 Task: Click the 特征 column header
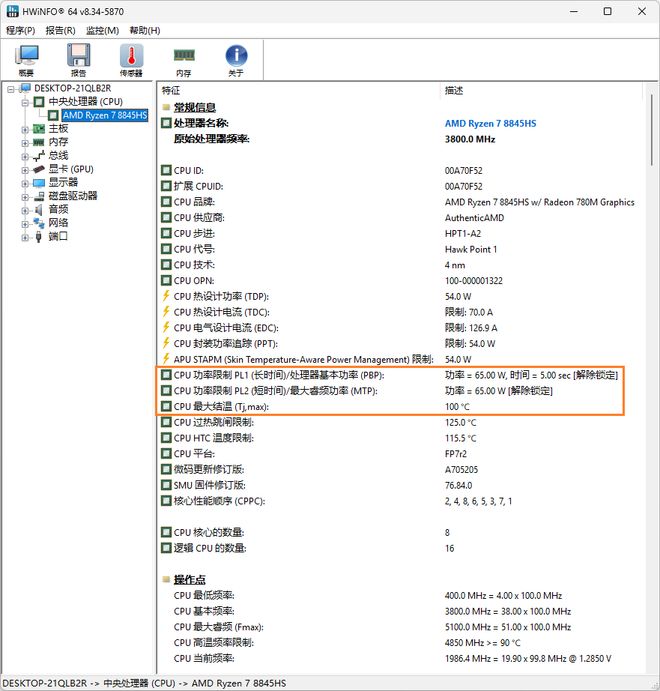pyautogui.click(x=171, y=90)
